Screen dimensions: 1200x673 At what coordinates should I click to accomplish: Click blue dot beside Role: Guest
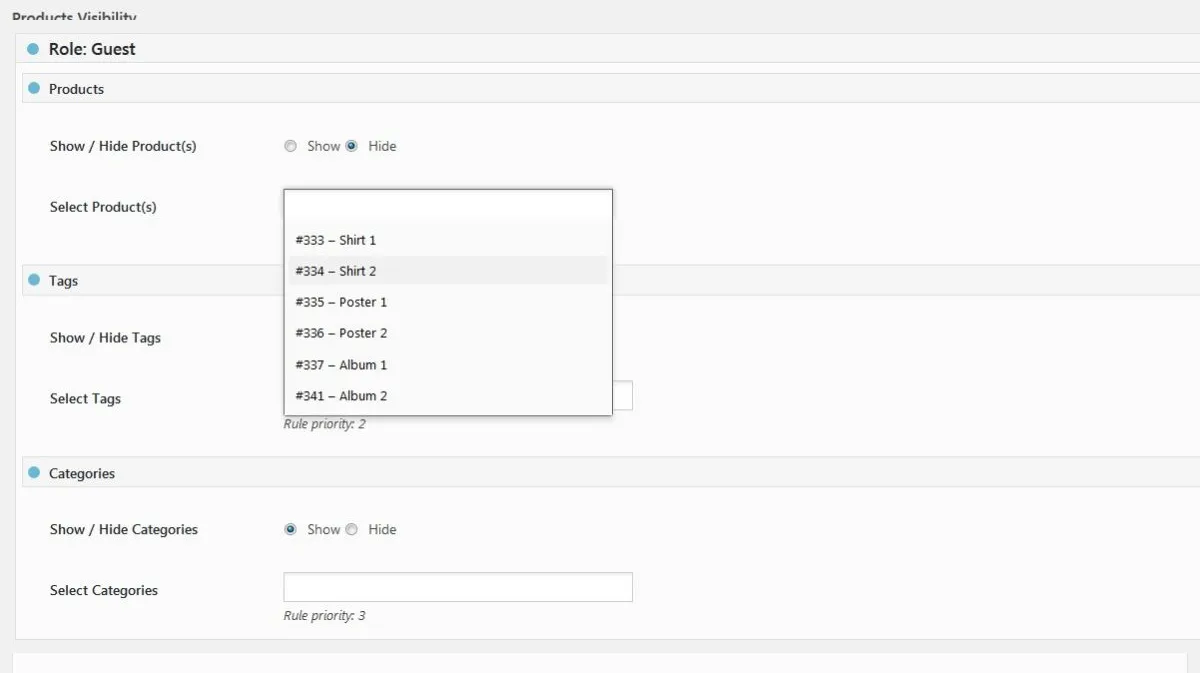(33, 48)
